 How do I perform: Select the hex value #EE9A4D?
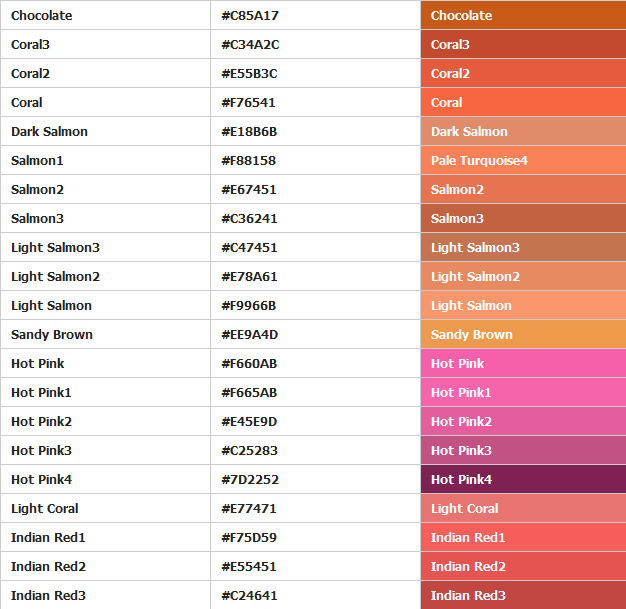coord(250,335)
